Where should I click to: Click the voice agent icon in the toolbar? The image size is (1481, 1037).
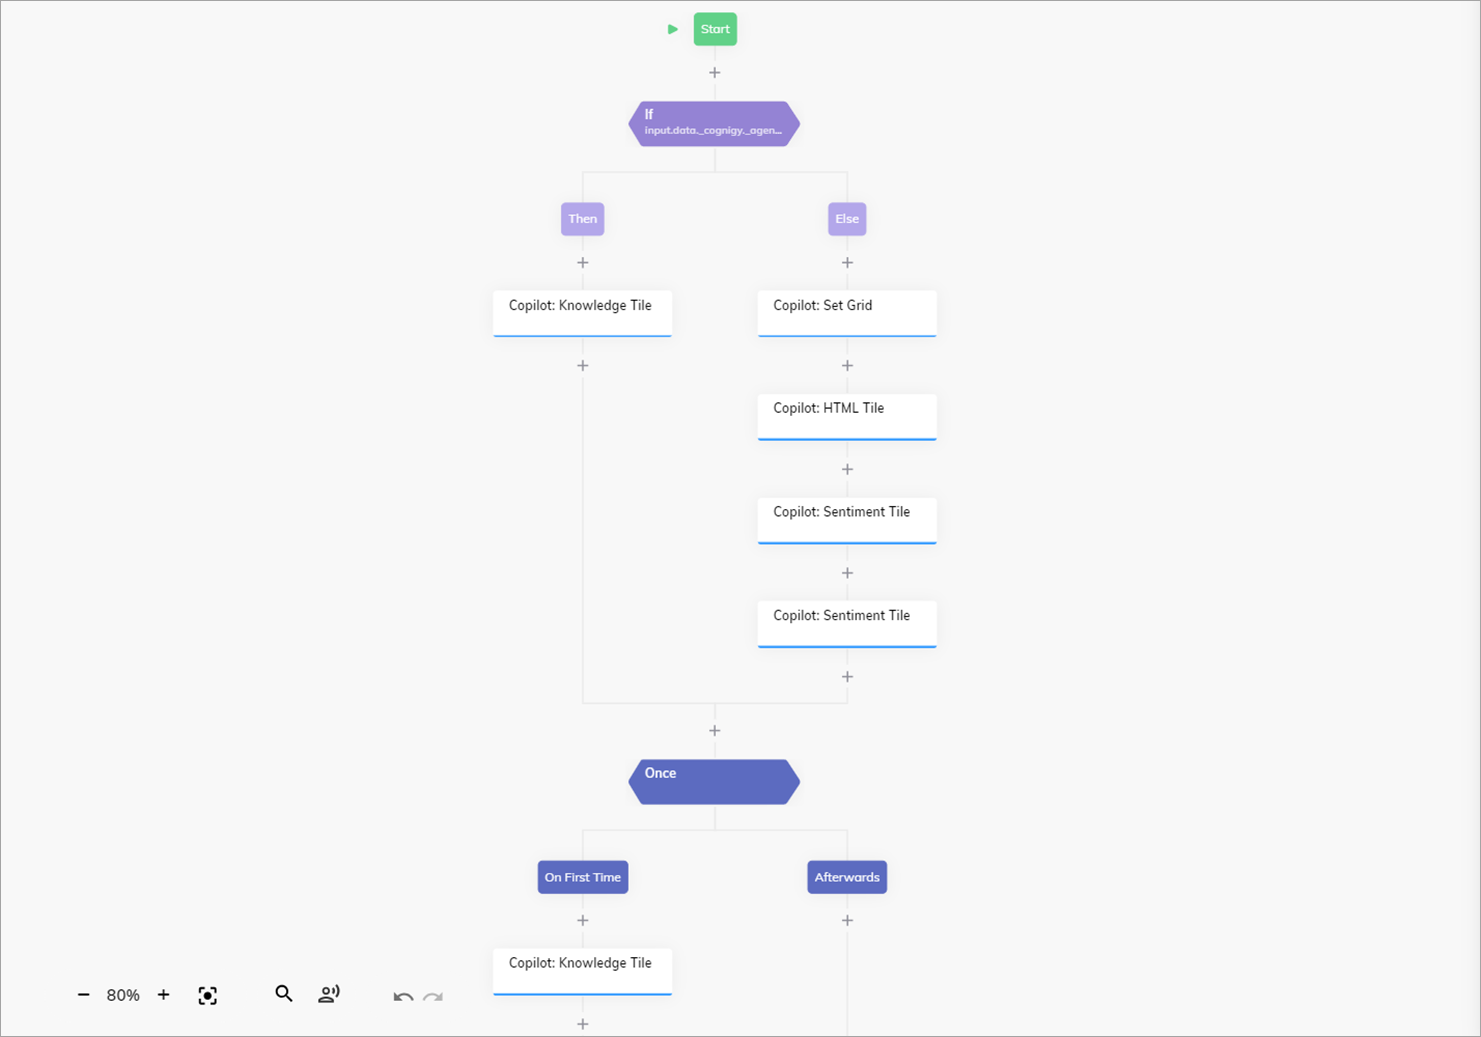(329, 994)
